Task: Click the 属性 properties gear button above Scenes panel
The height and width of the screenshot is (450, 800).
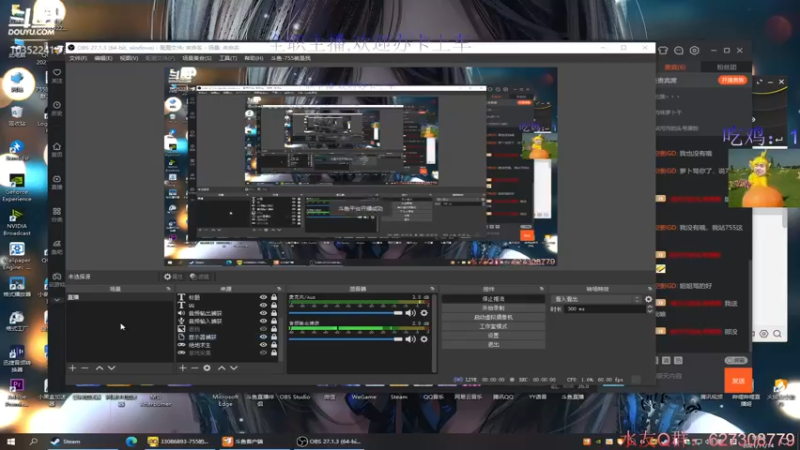Action: (x=173, y=277)
